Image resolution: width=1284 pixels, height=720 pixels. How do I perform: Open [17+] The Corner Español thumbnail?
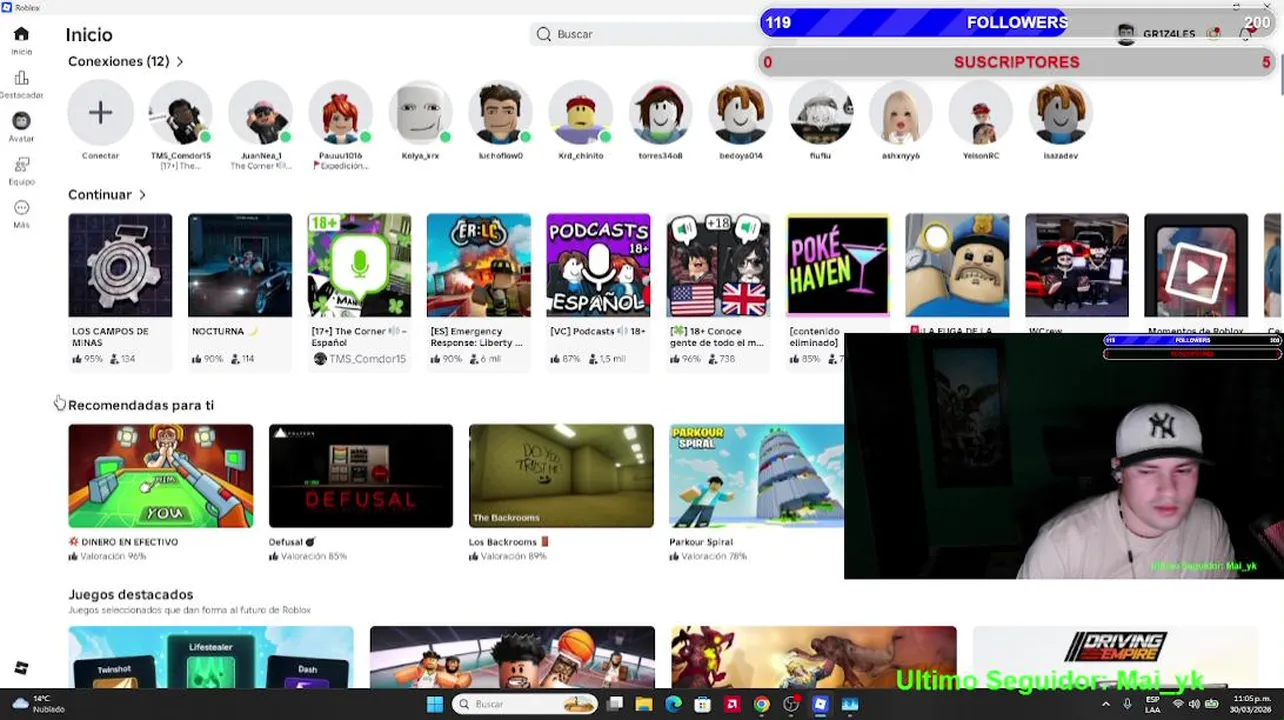coord(359,265)
